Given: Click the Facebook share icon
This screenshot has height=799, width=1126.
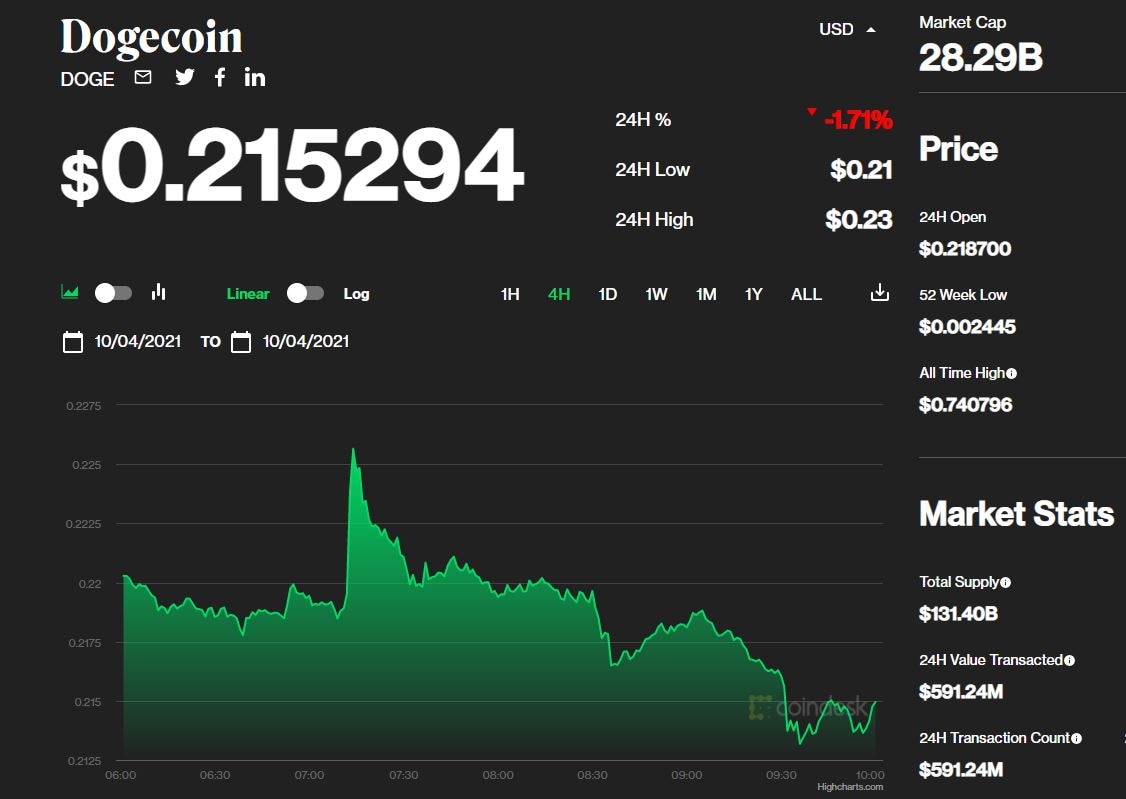Looking at the screenshot, I should [220, 77].
